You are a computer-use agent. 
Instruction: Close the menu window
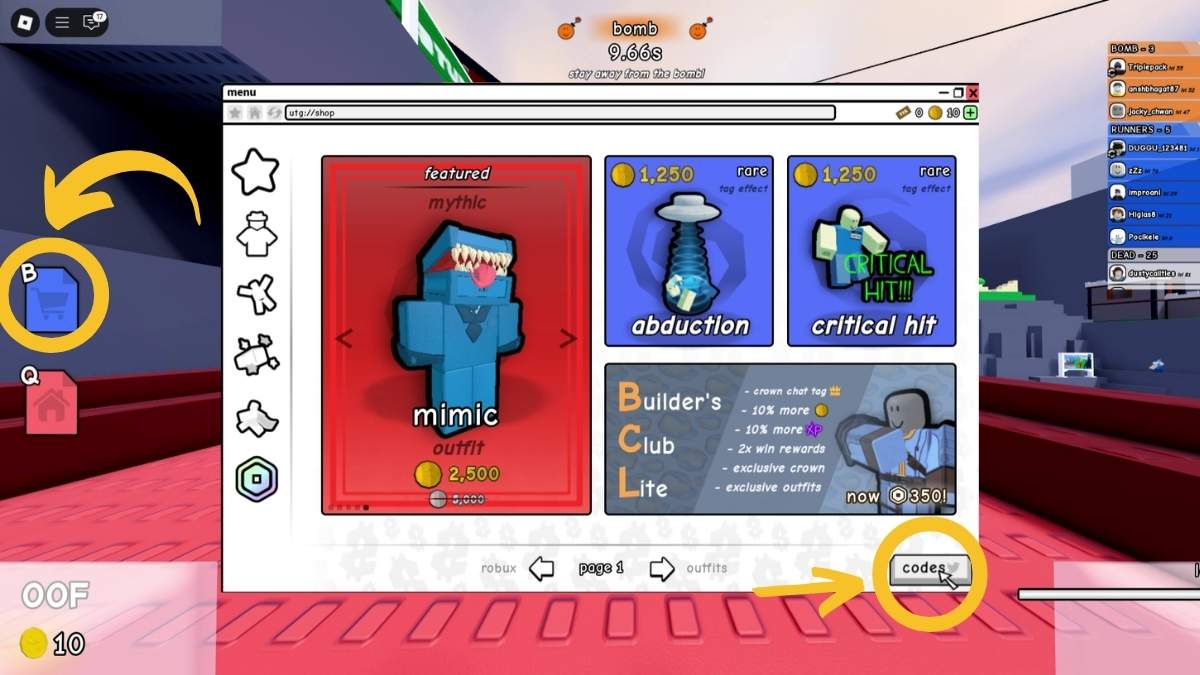(x=973, y=93)
